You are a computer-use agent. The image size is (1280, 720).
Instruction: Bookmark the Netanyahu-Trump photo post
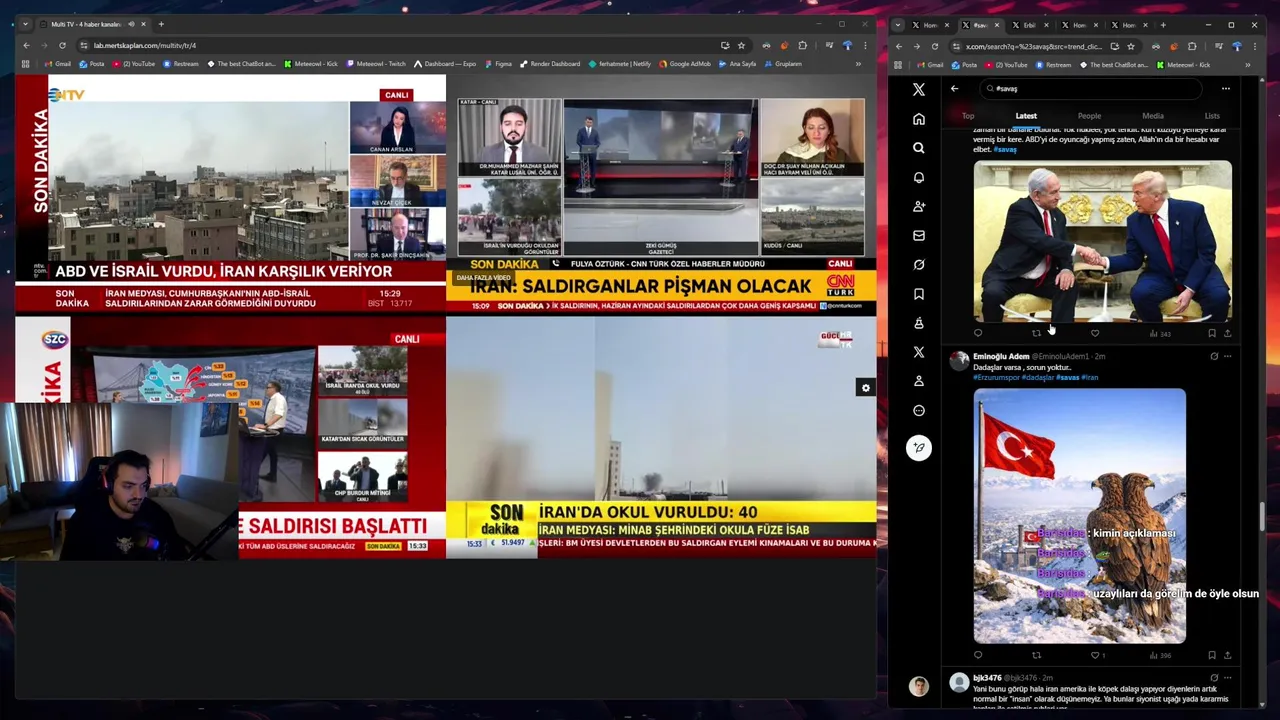(x=1211, y=333)
